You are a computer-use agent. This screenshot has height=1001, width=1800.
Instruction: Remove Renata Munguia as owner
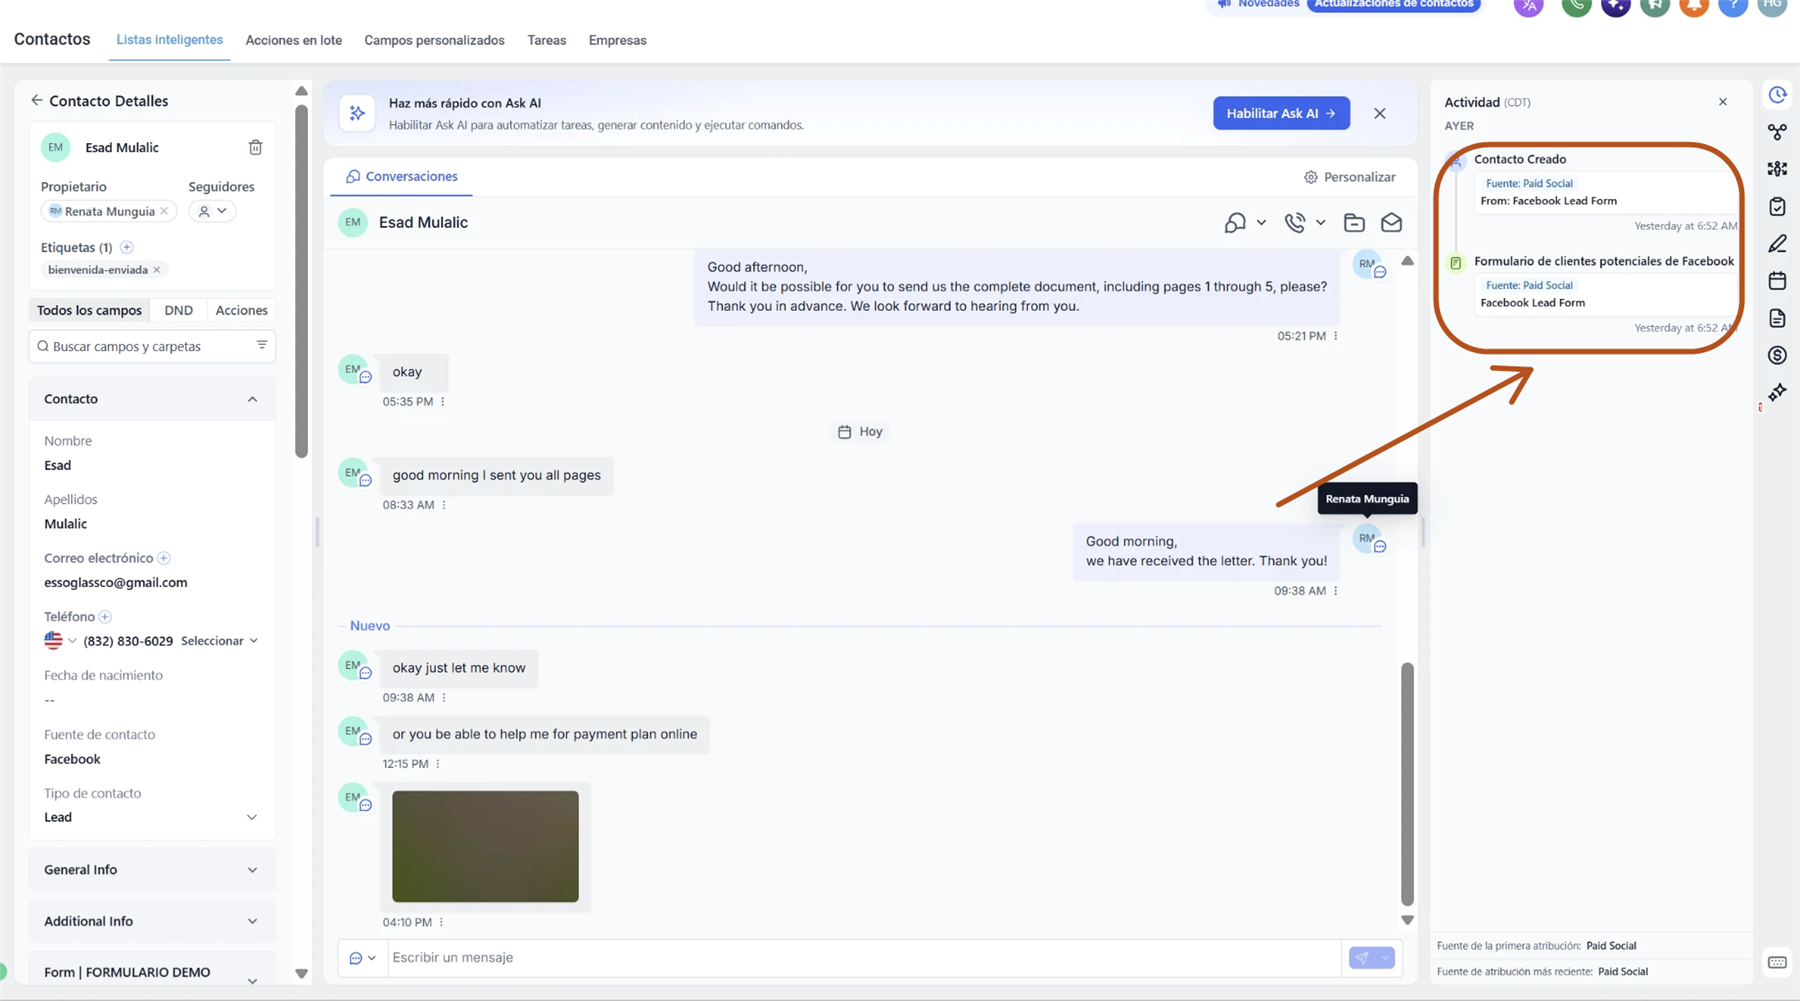[164, 211]
